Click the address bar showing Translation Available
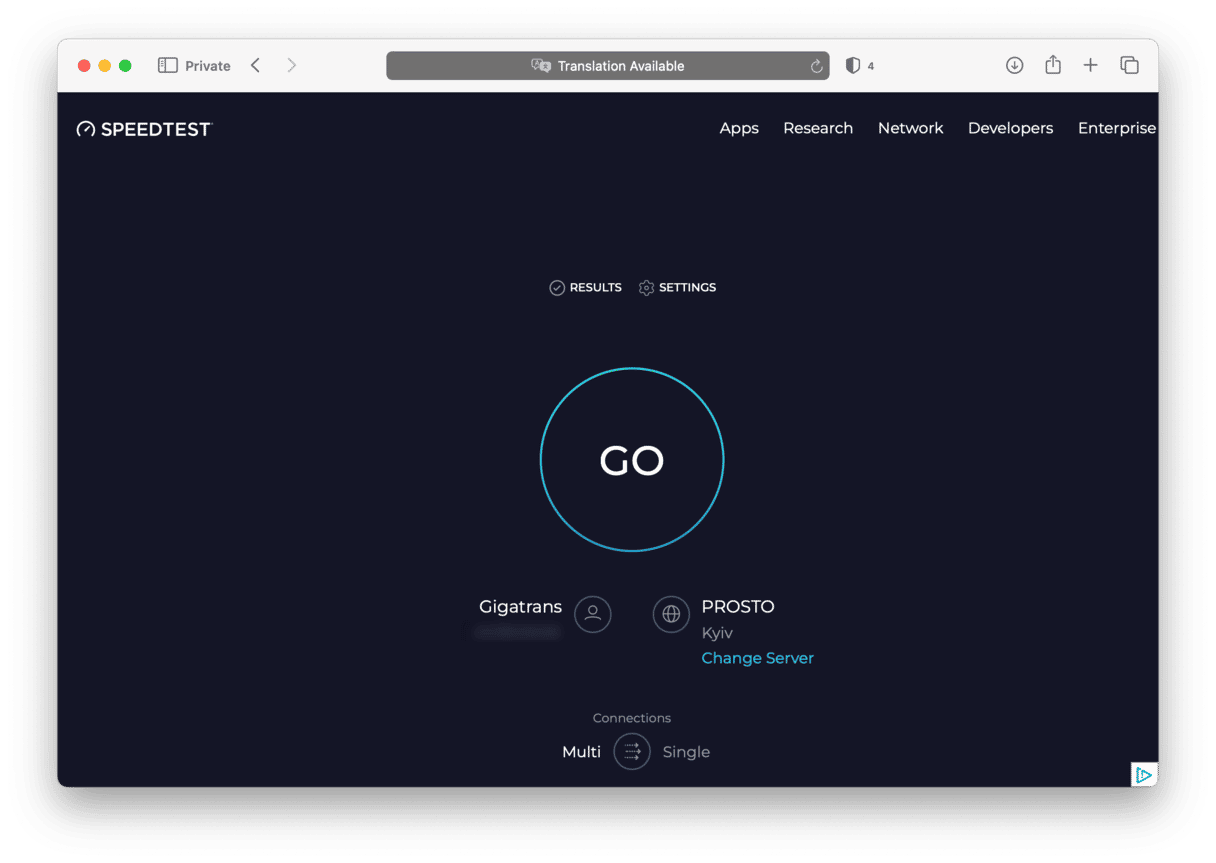Screen dimensions: 1216x863 pyautogui.click(x=607, y=66)
